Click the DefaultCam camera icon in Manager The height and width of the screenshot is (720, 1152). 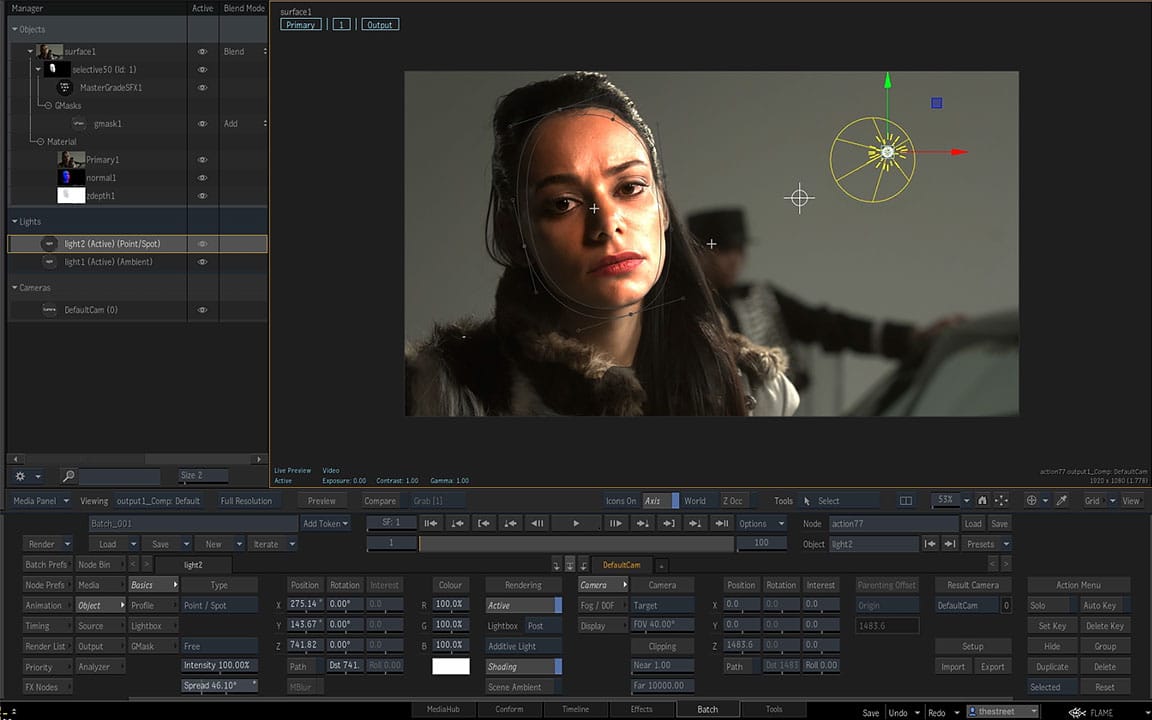click(x=49, y=310)
